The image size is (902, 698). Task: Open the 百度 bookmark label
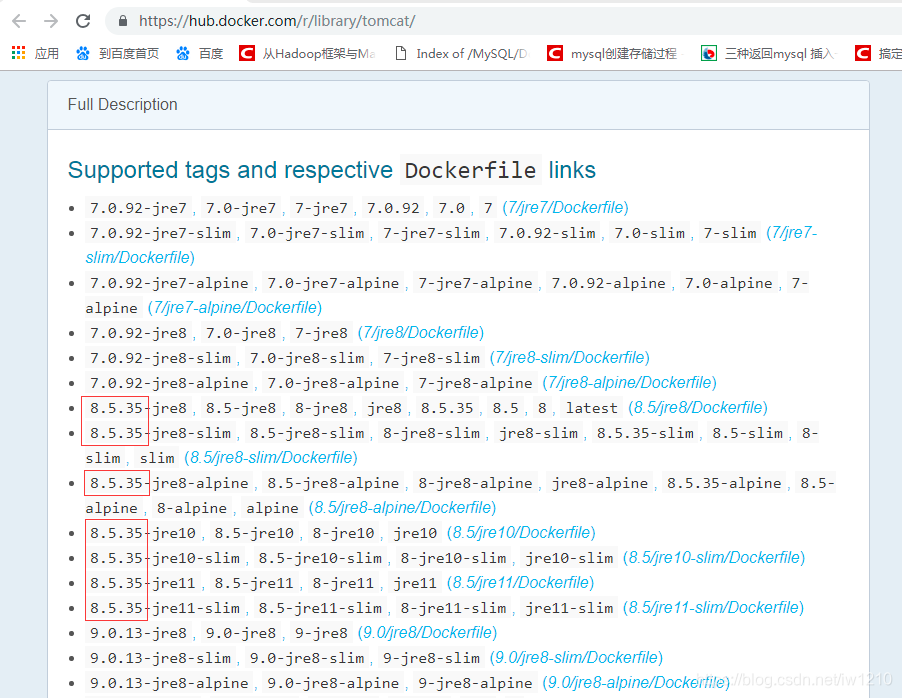tap(211, 54)
